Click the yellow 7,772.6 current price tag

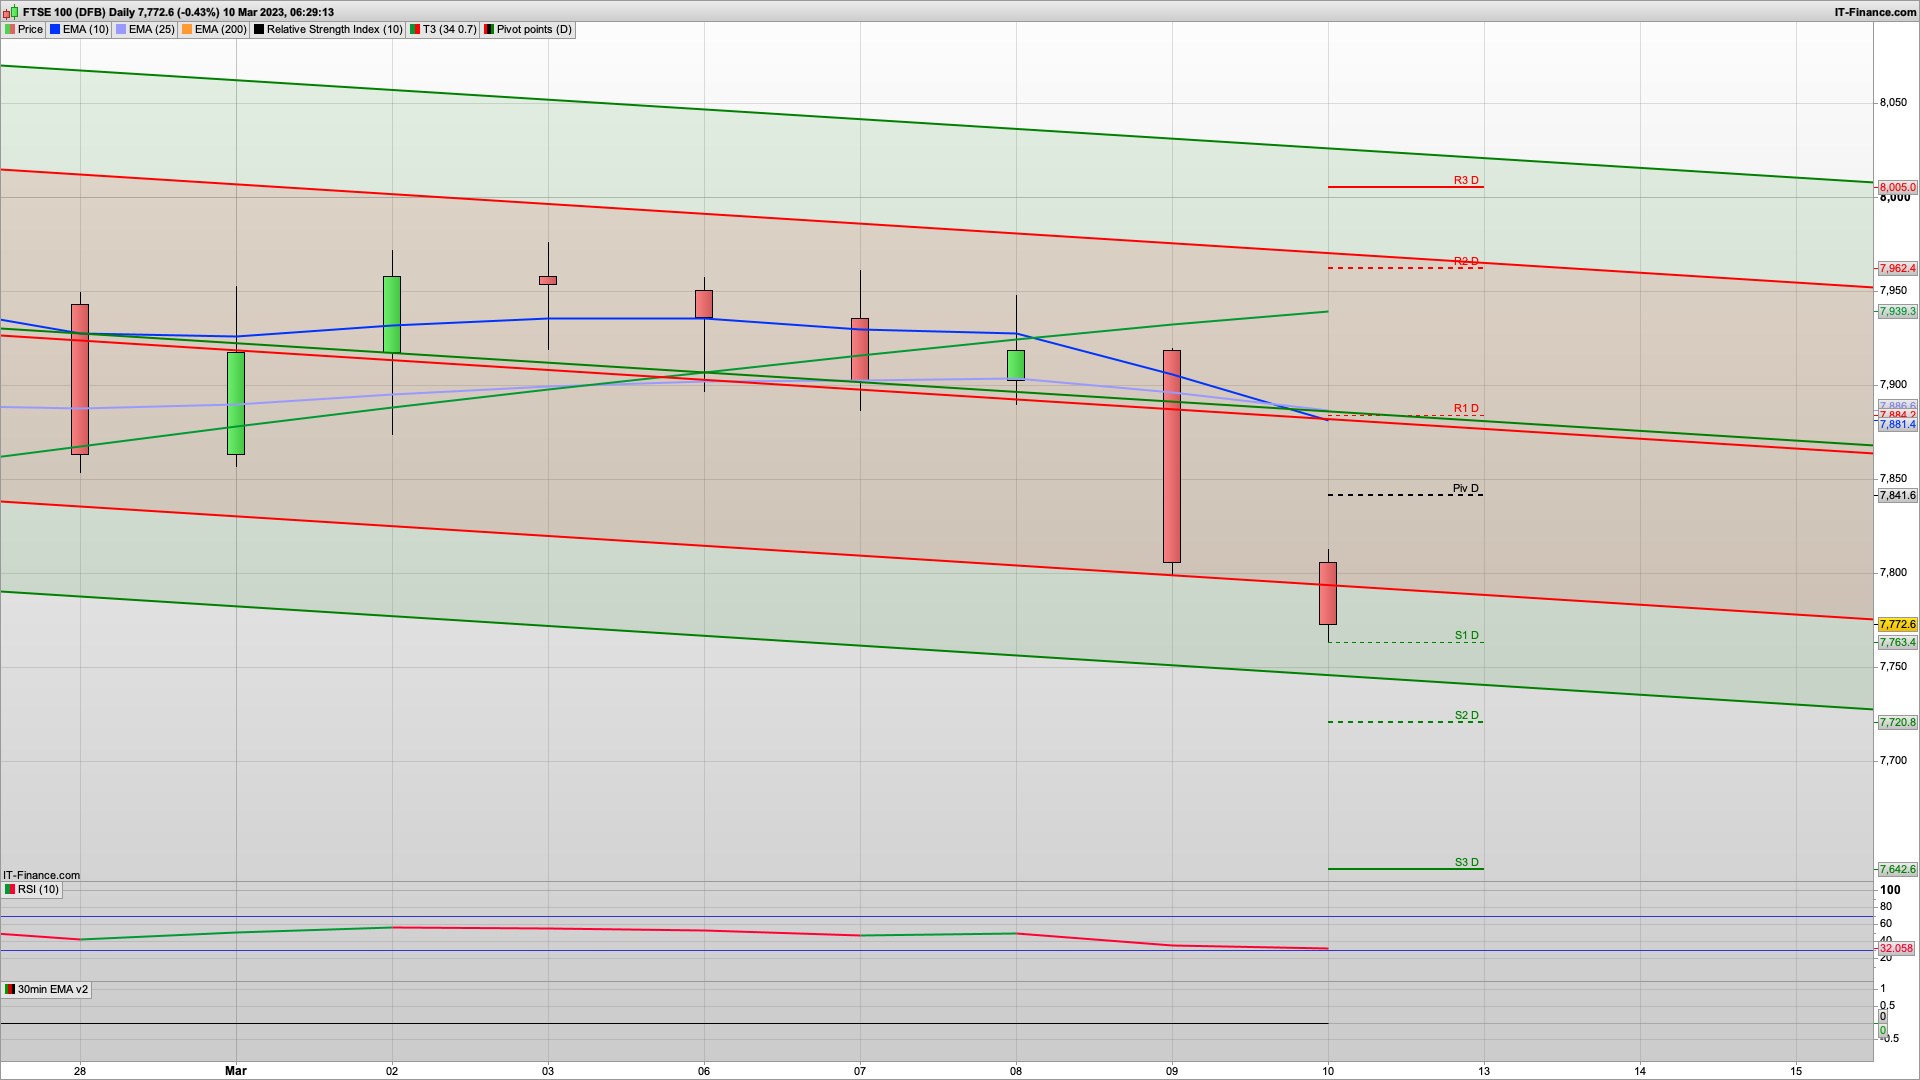tap(1897, 624)
